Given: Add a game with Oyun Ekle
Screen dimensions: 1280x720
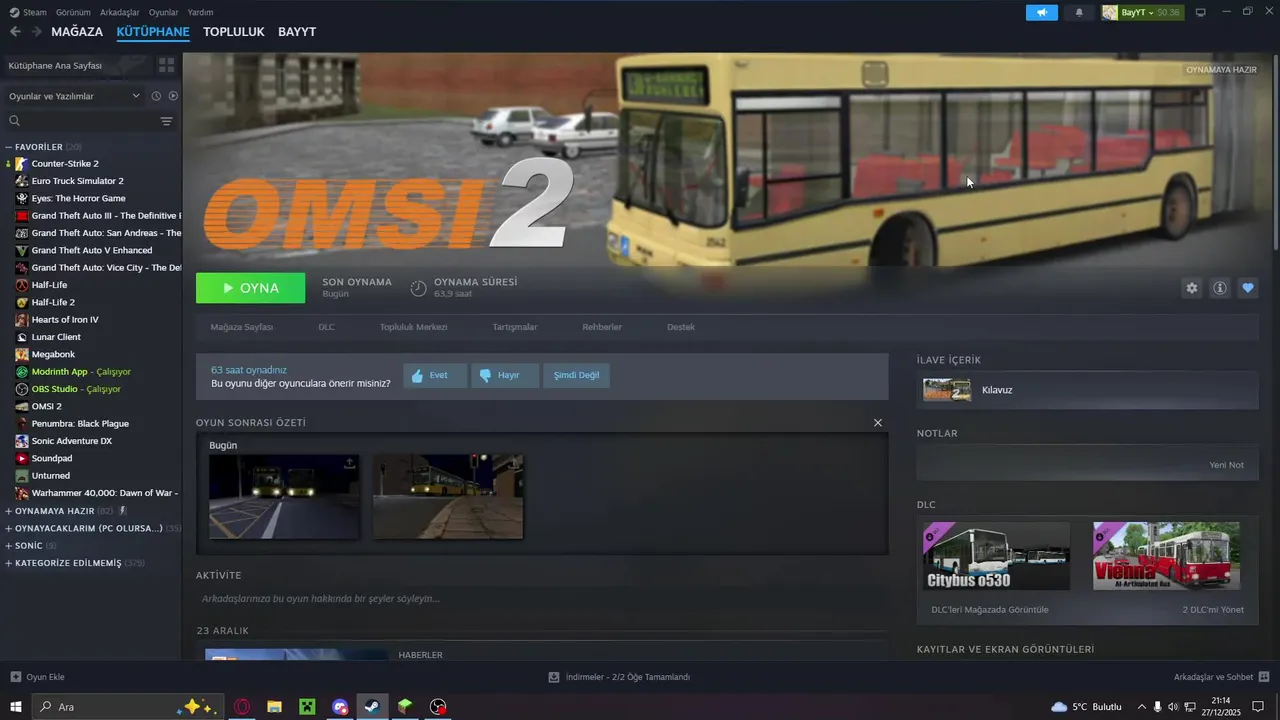Looking at the screenshot, I should tap(38, 677).
